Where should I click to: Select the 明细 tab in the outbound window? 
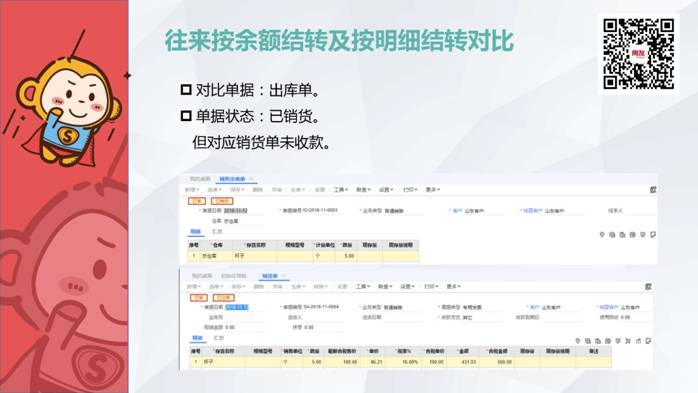click(195, 231)
